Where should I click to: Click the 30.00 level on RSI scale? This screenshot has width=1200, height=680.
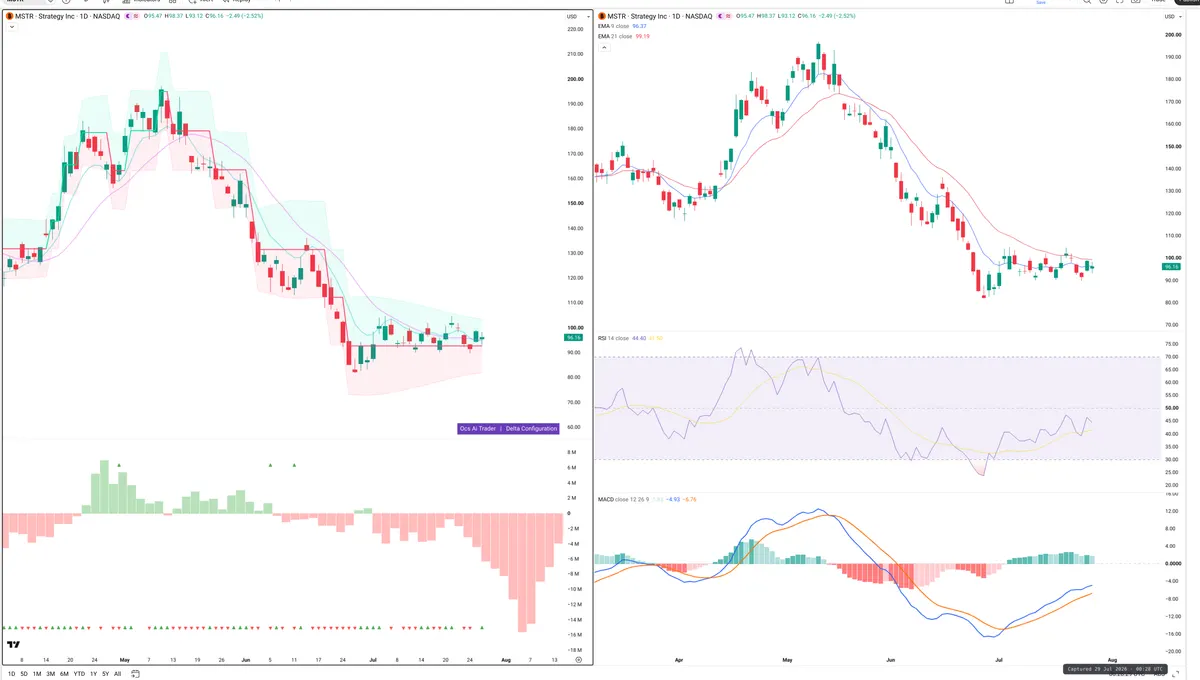[x=1172, y=460]
